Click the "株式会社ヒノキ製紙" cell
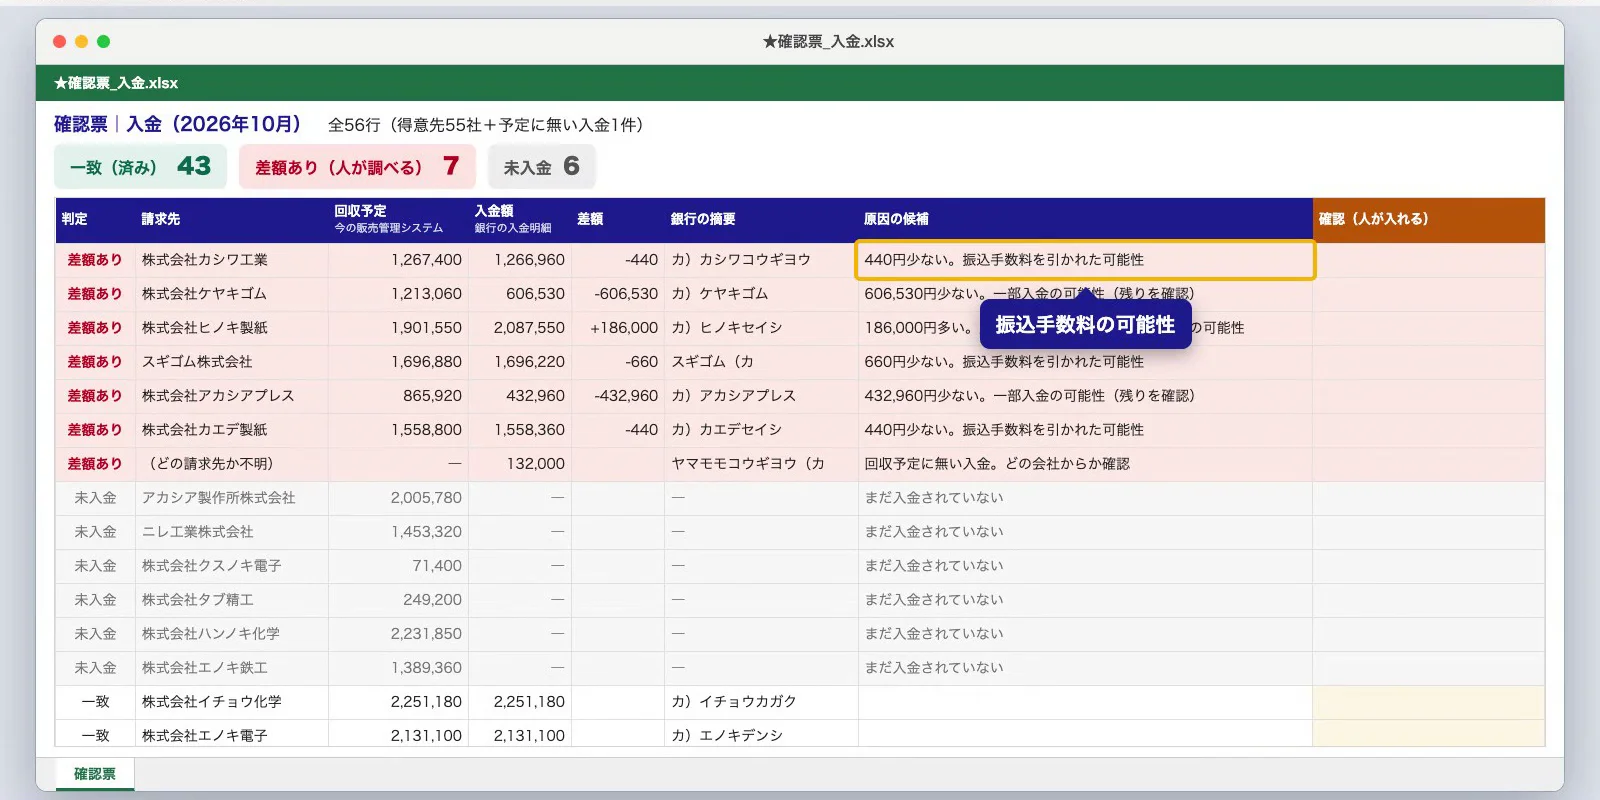 pyautogui.click(x=232, y=328)
